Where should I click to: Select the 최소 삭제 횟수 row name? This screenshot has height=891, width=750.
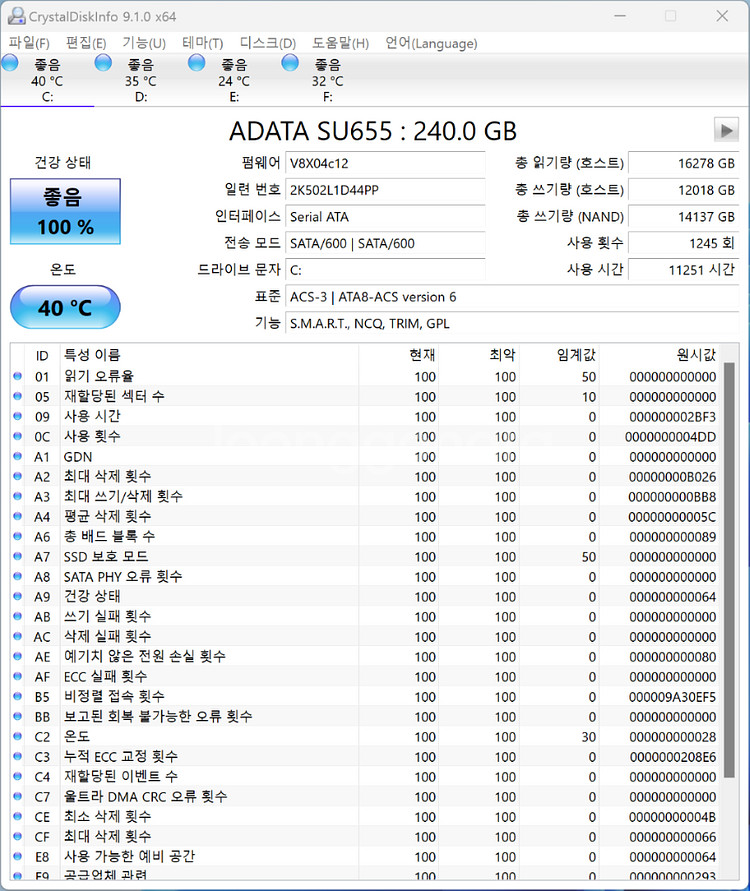tap(107, 817)
